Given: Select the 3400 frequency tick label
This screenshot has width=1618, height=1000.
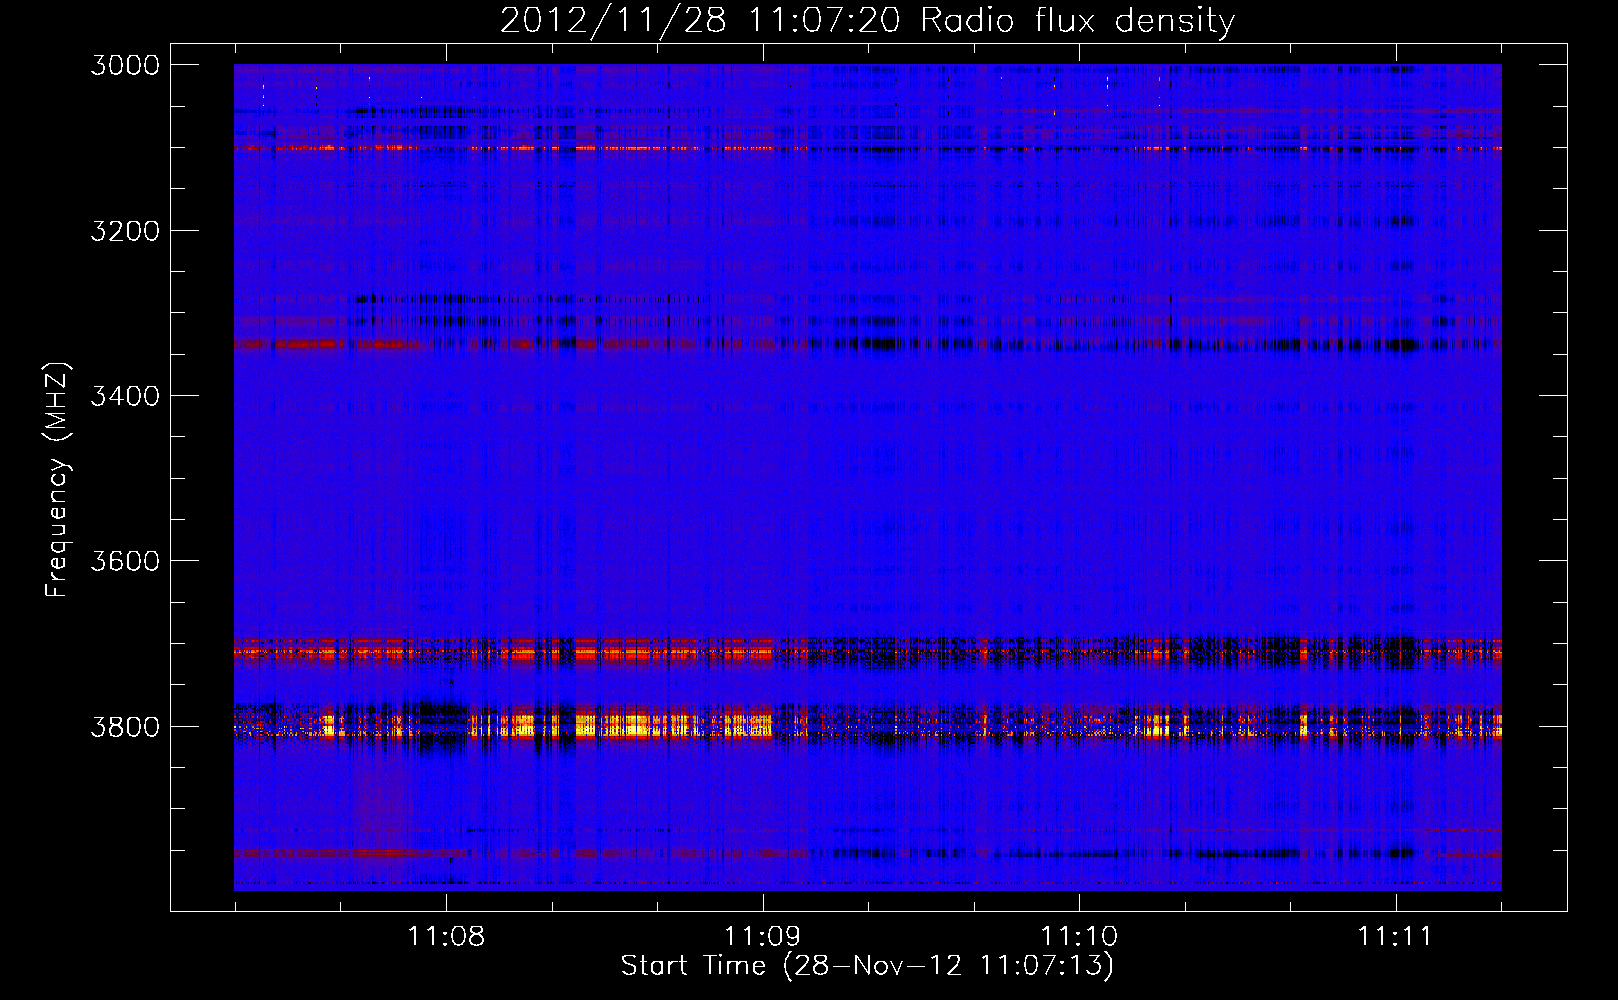Looking at the screenshot, I should click(125, 396).
